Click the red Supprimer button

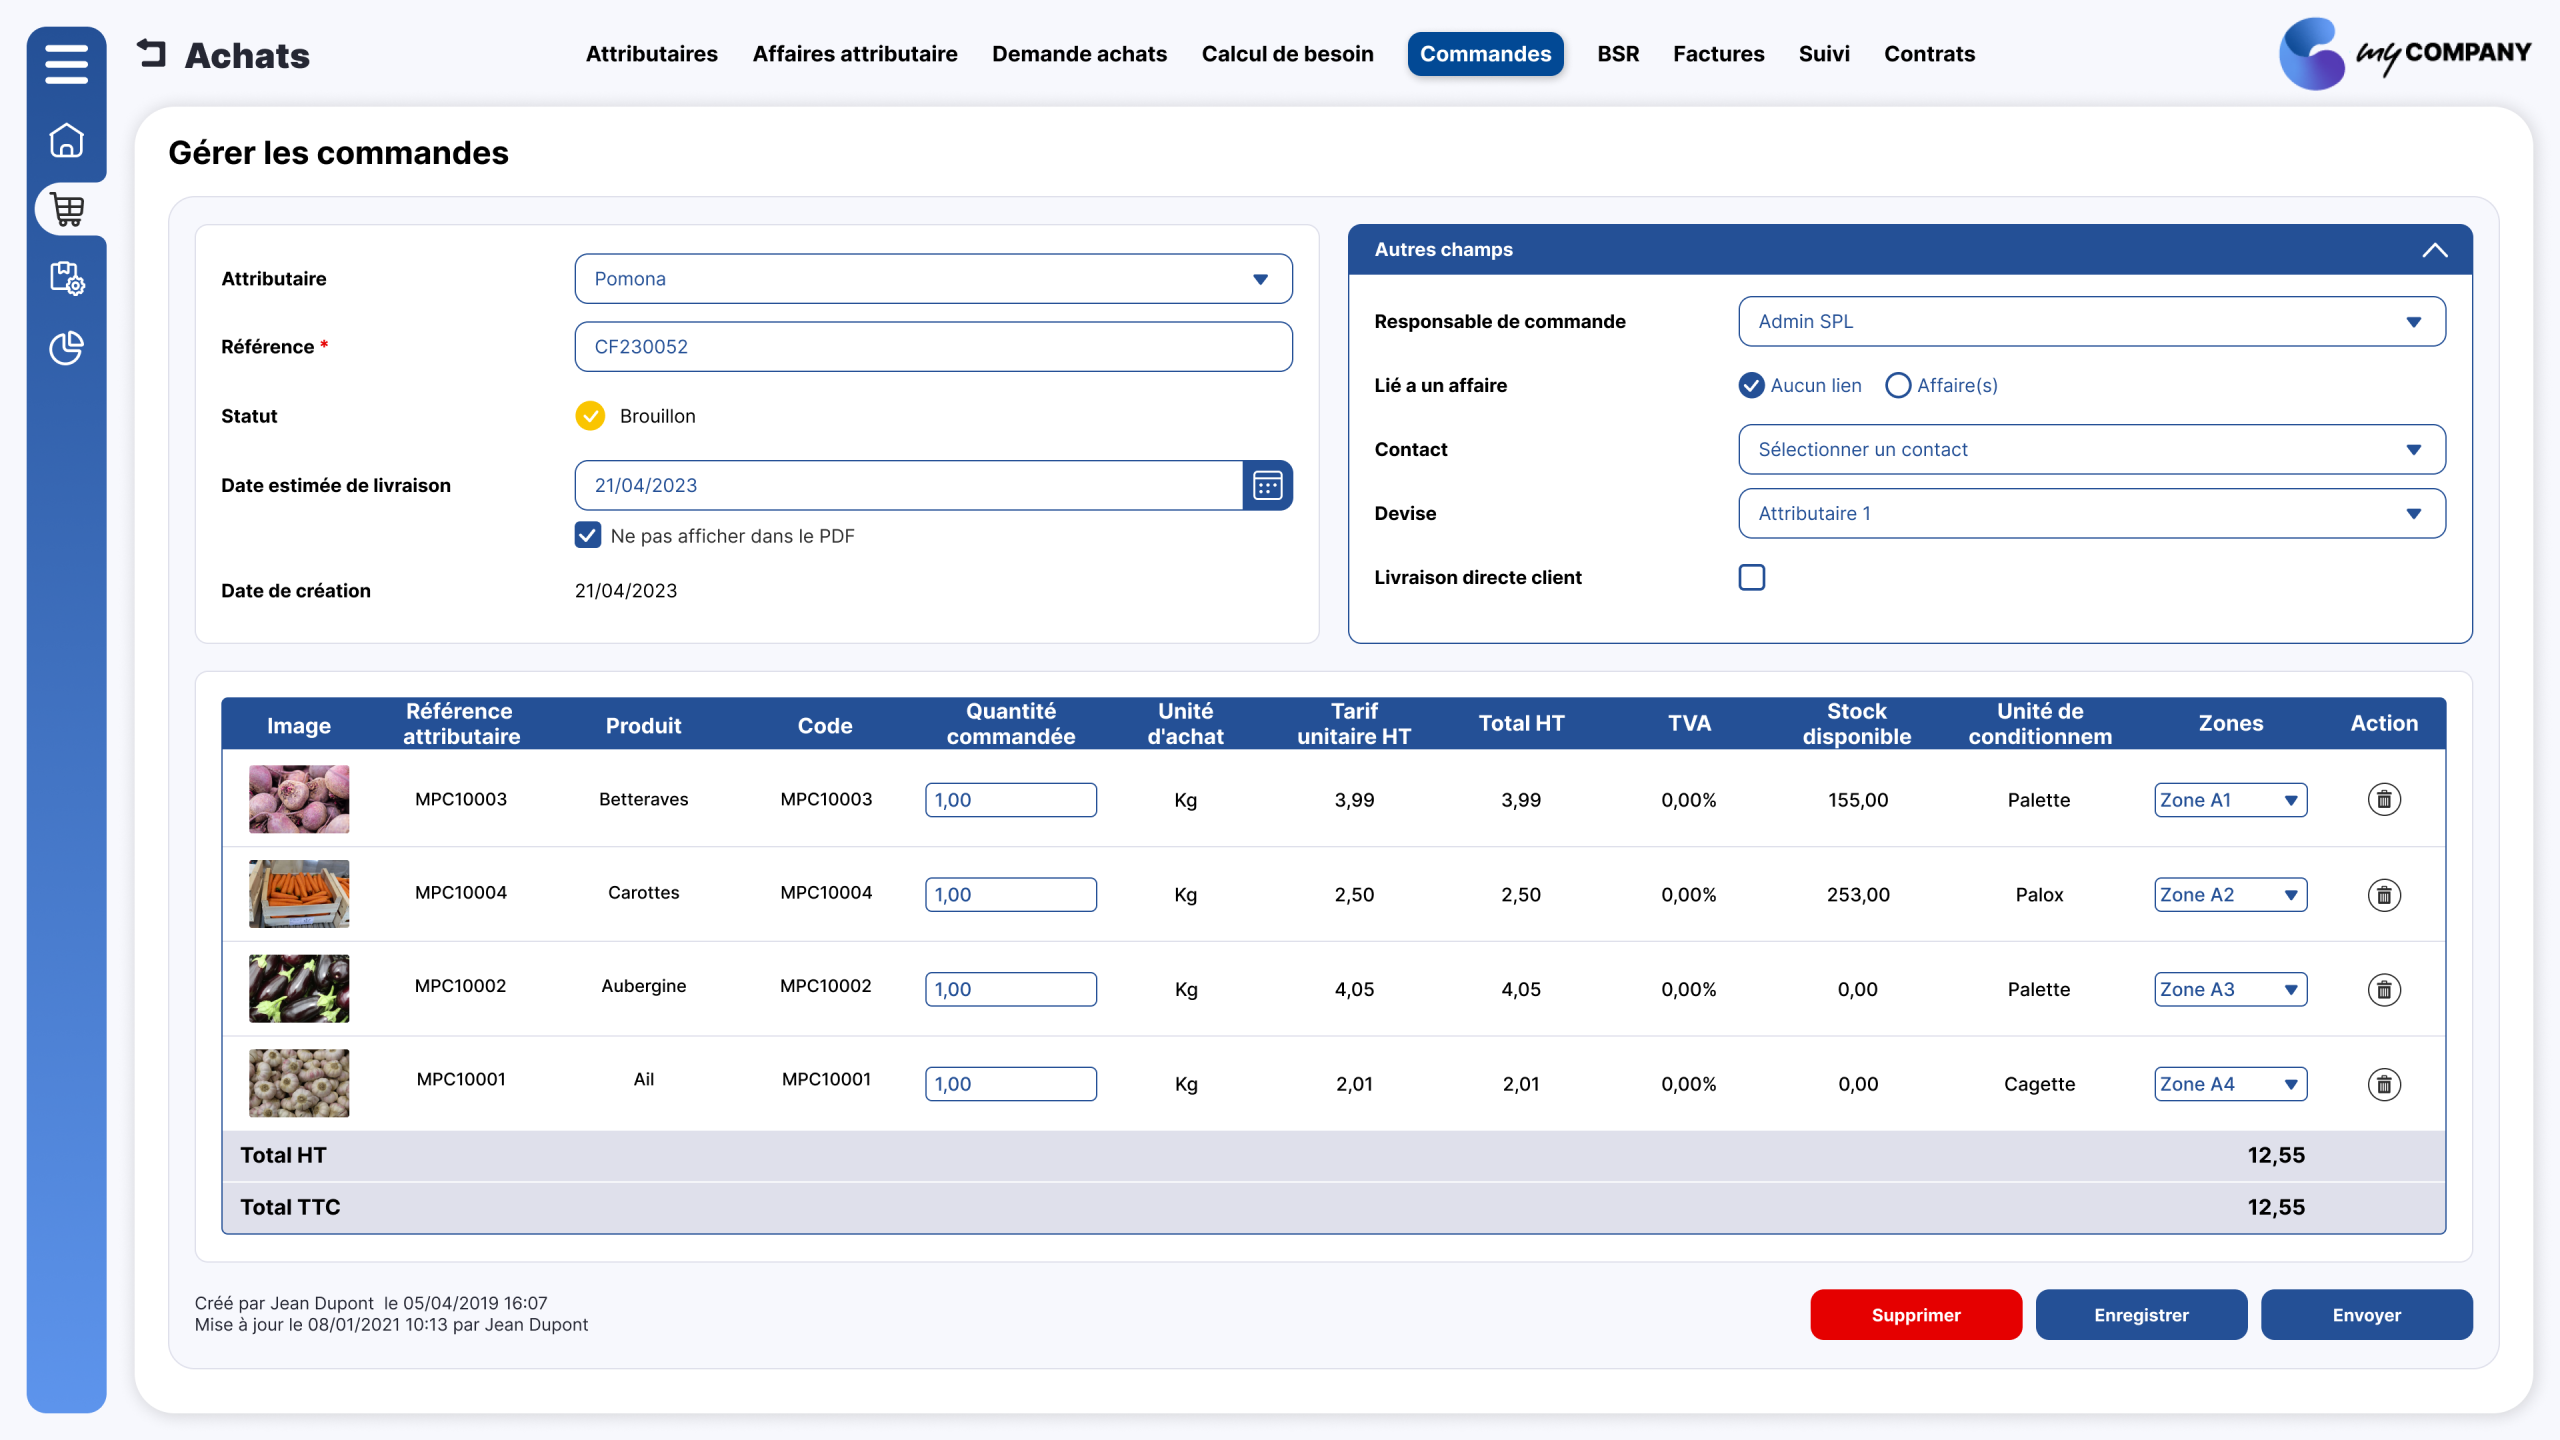pos(1916,1315)
